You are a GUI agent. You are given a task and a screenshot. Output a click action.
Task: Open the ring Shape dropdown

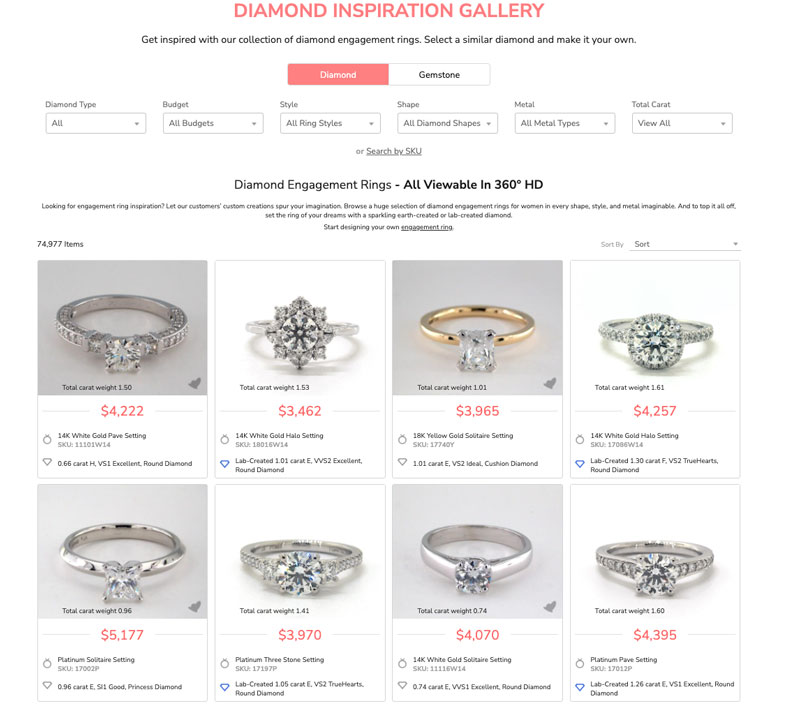pyautogui.click(x=447, y=123)
